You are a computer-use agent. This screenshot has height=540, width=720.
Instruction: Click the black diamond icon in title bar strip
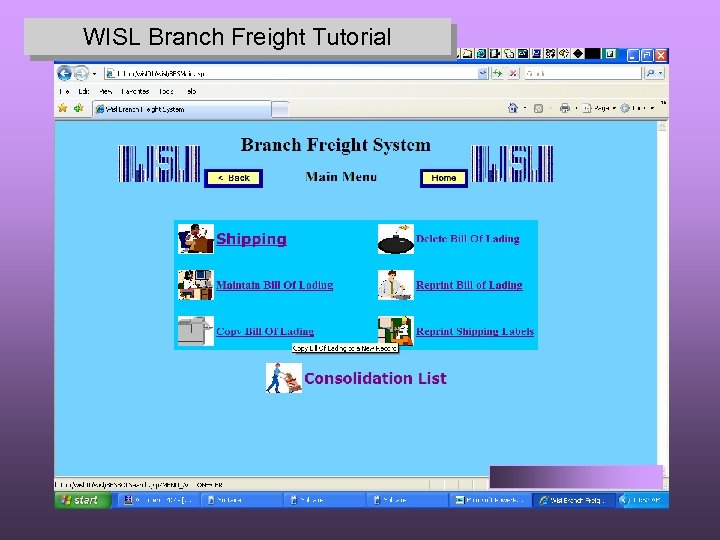579,54
